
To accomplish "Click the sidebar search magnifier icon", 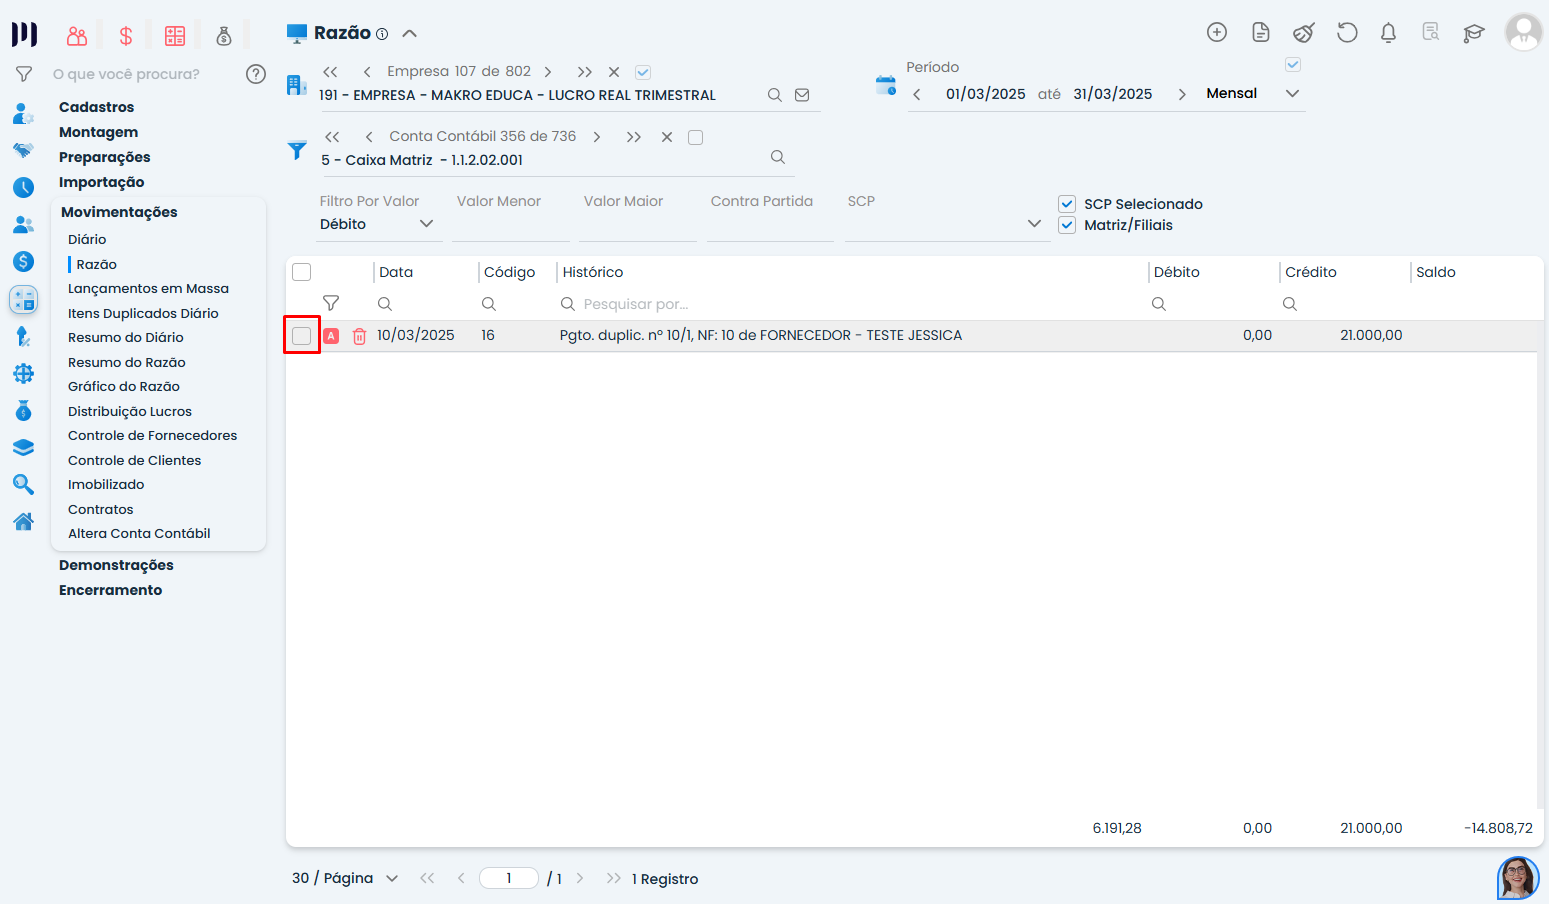I will pos(24,485).
